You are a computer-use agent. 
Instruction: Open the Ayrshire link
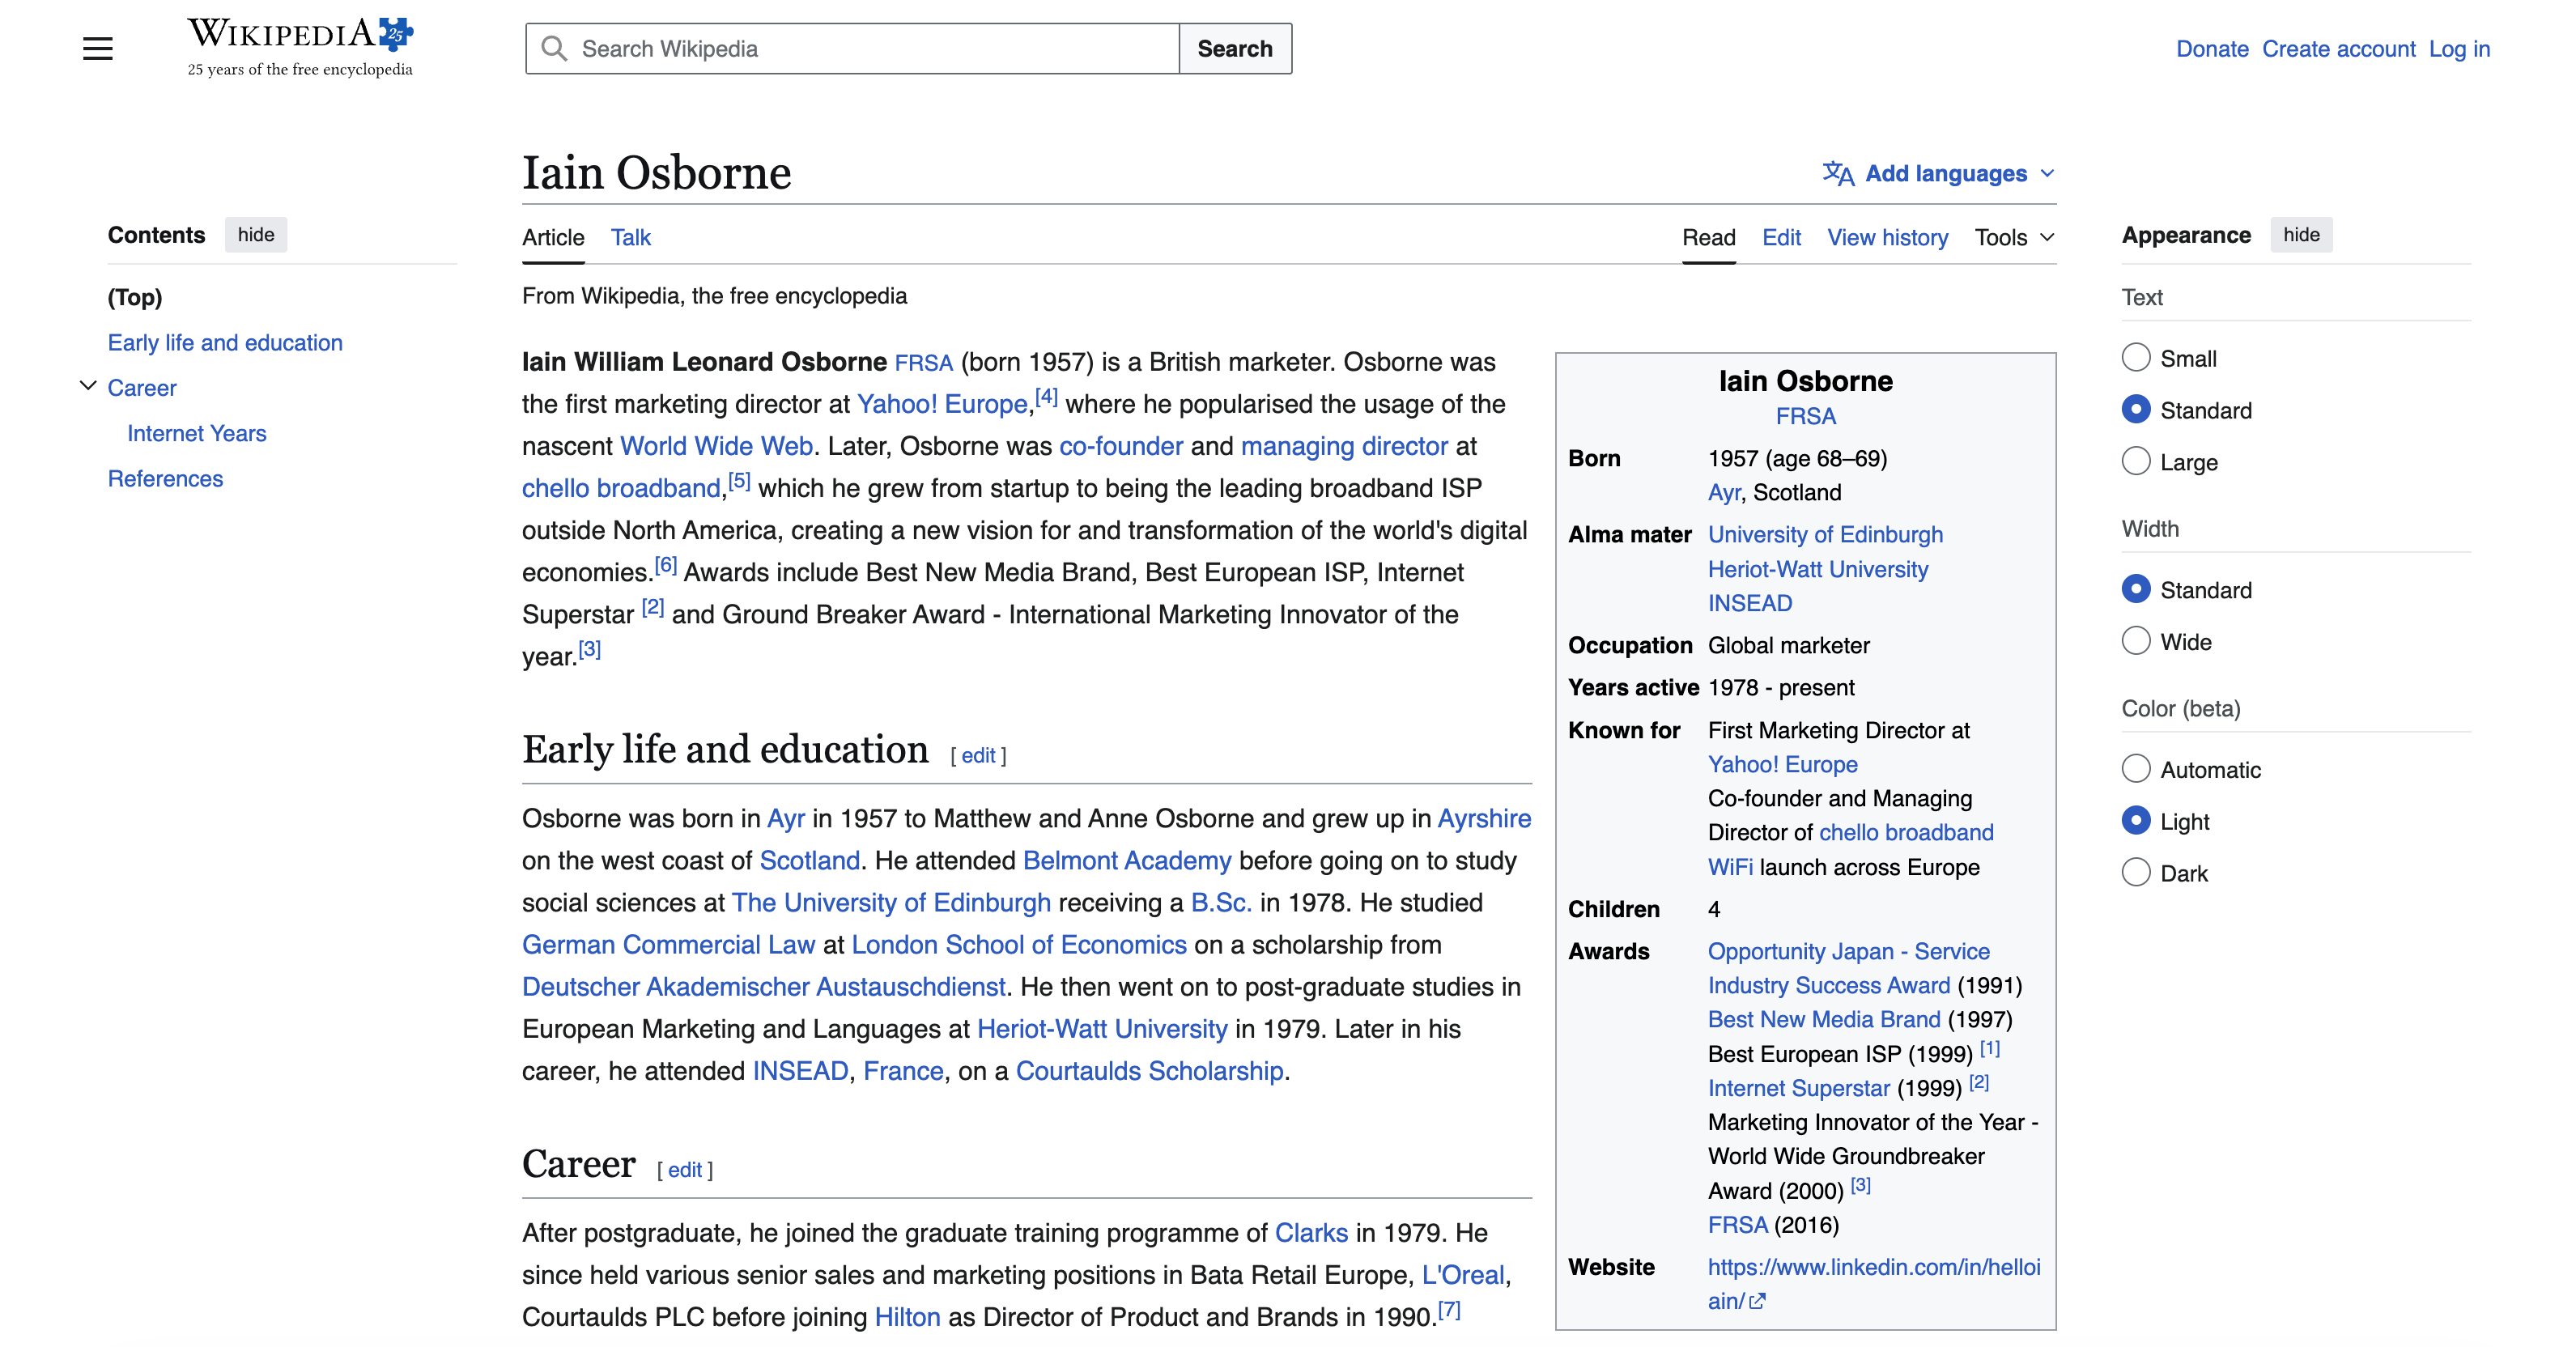click(1484, 818)
